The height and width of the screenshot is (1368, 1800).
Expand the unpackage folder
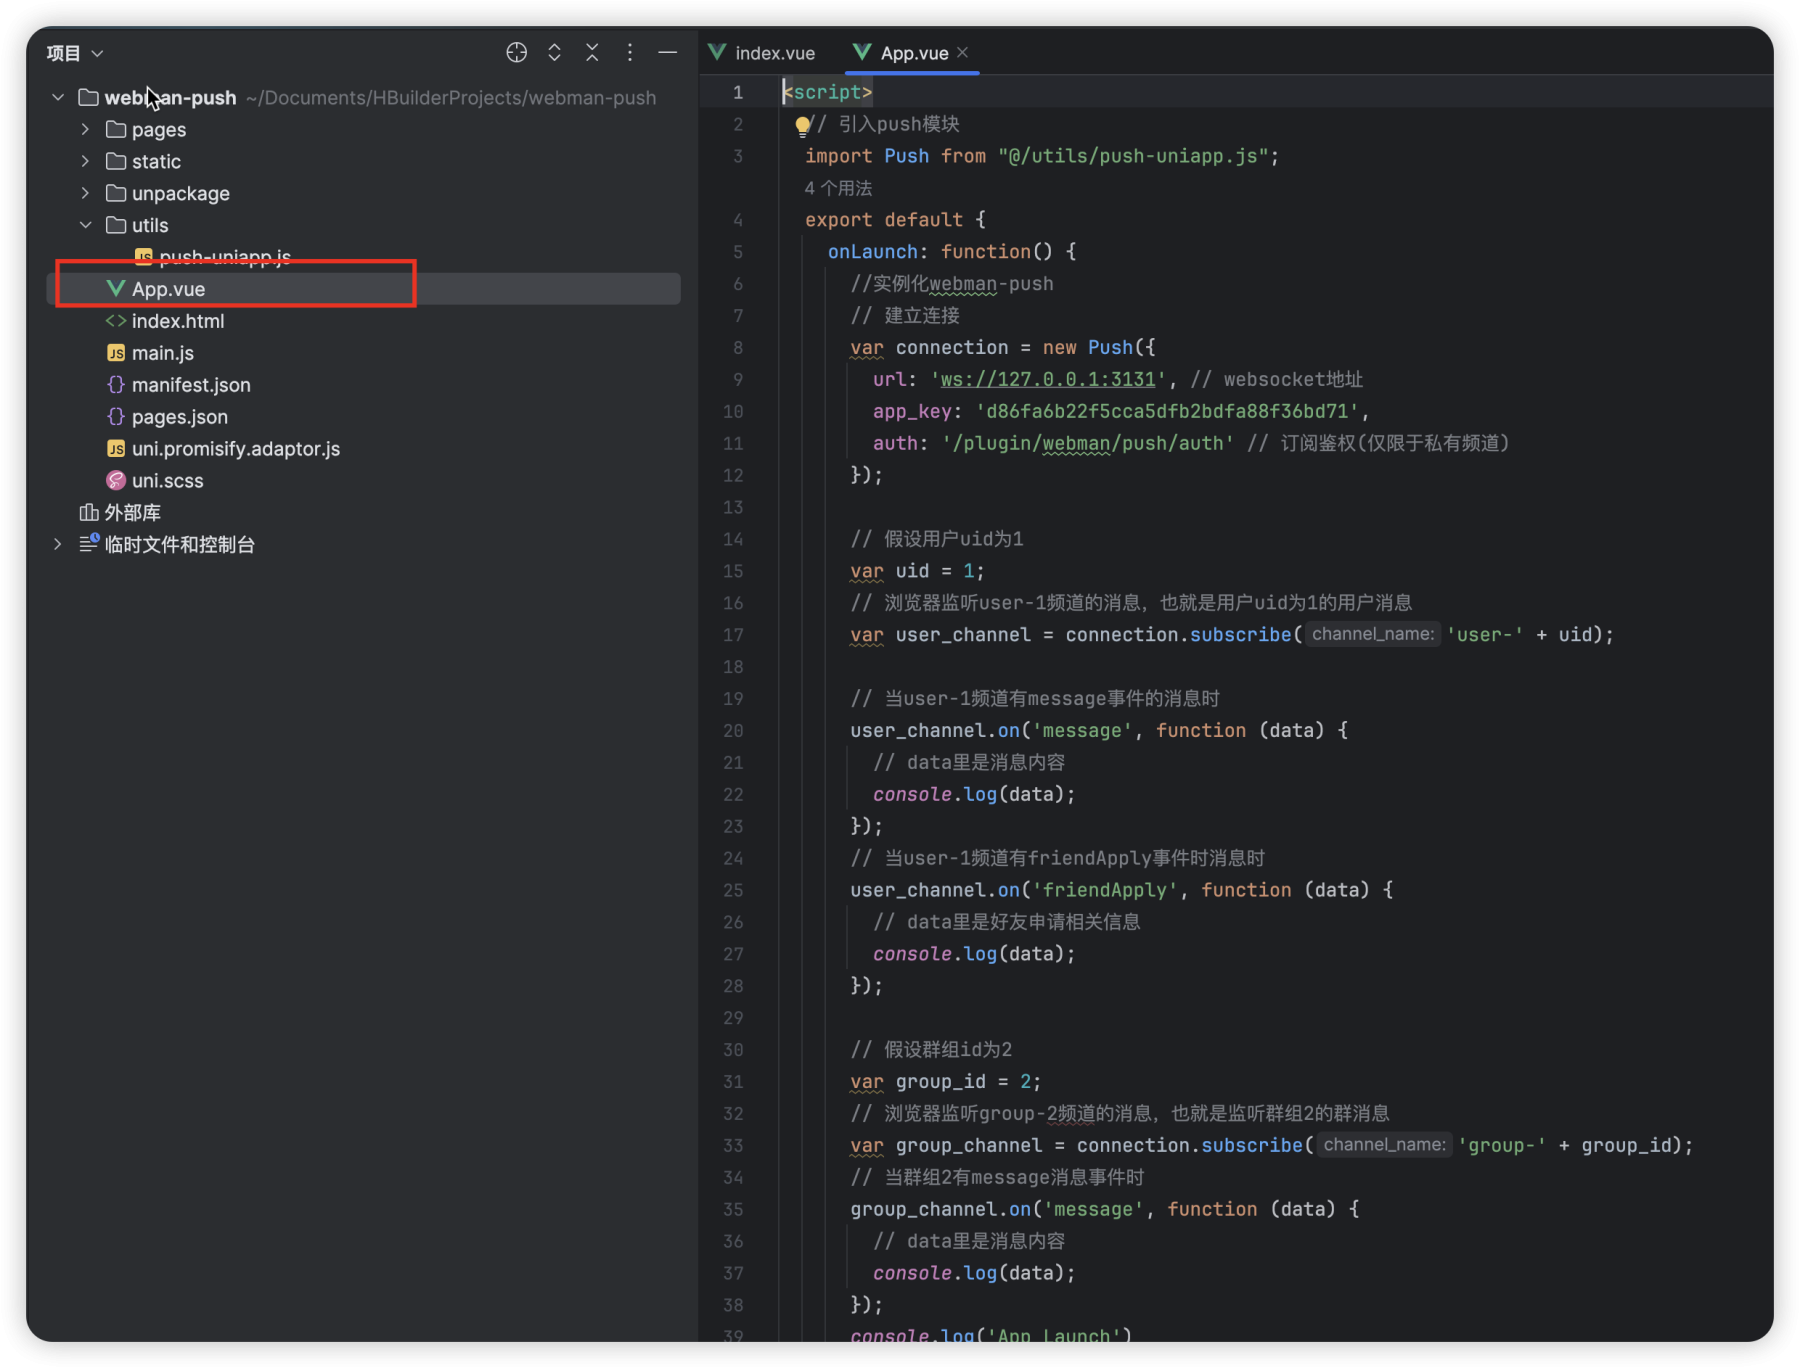(x=85, y=194)
